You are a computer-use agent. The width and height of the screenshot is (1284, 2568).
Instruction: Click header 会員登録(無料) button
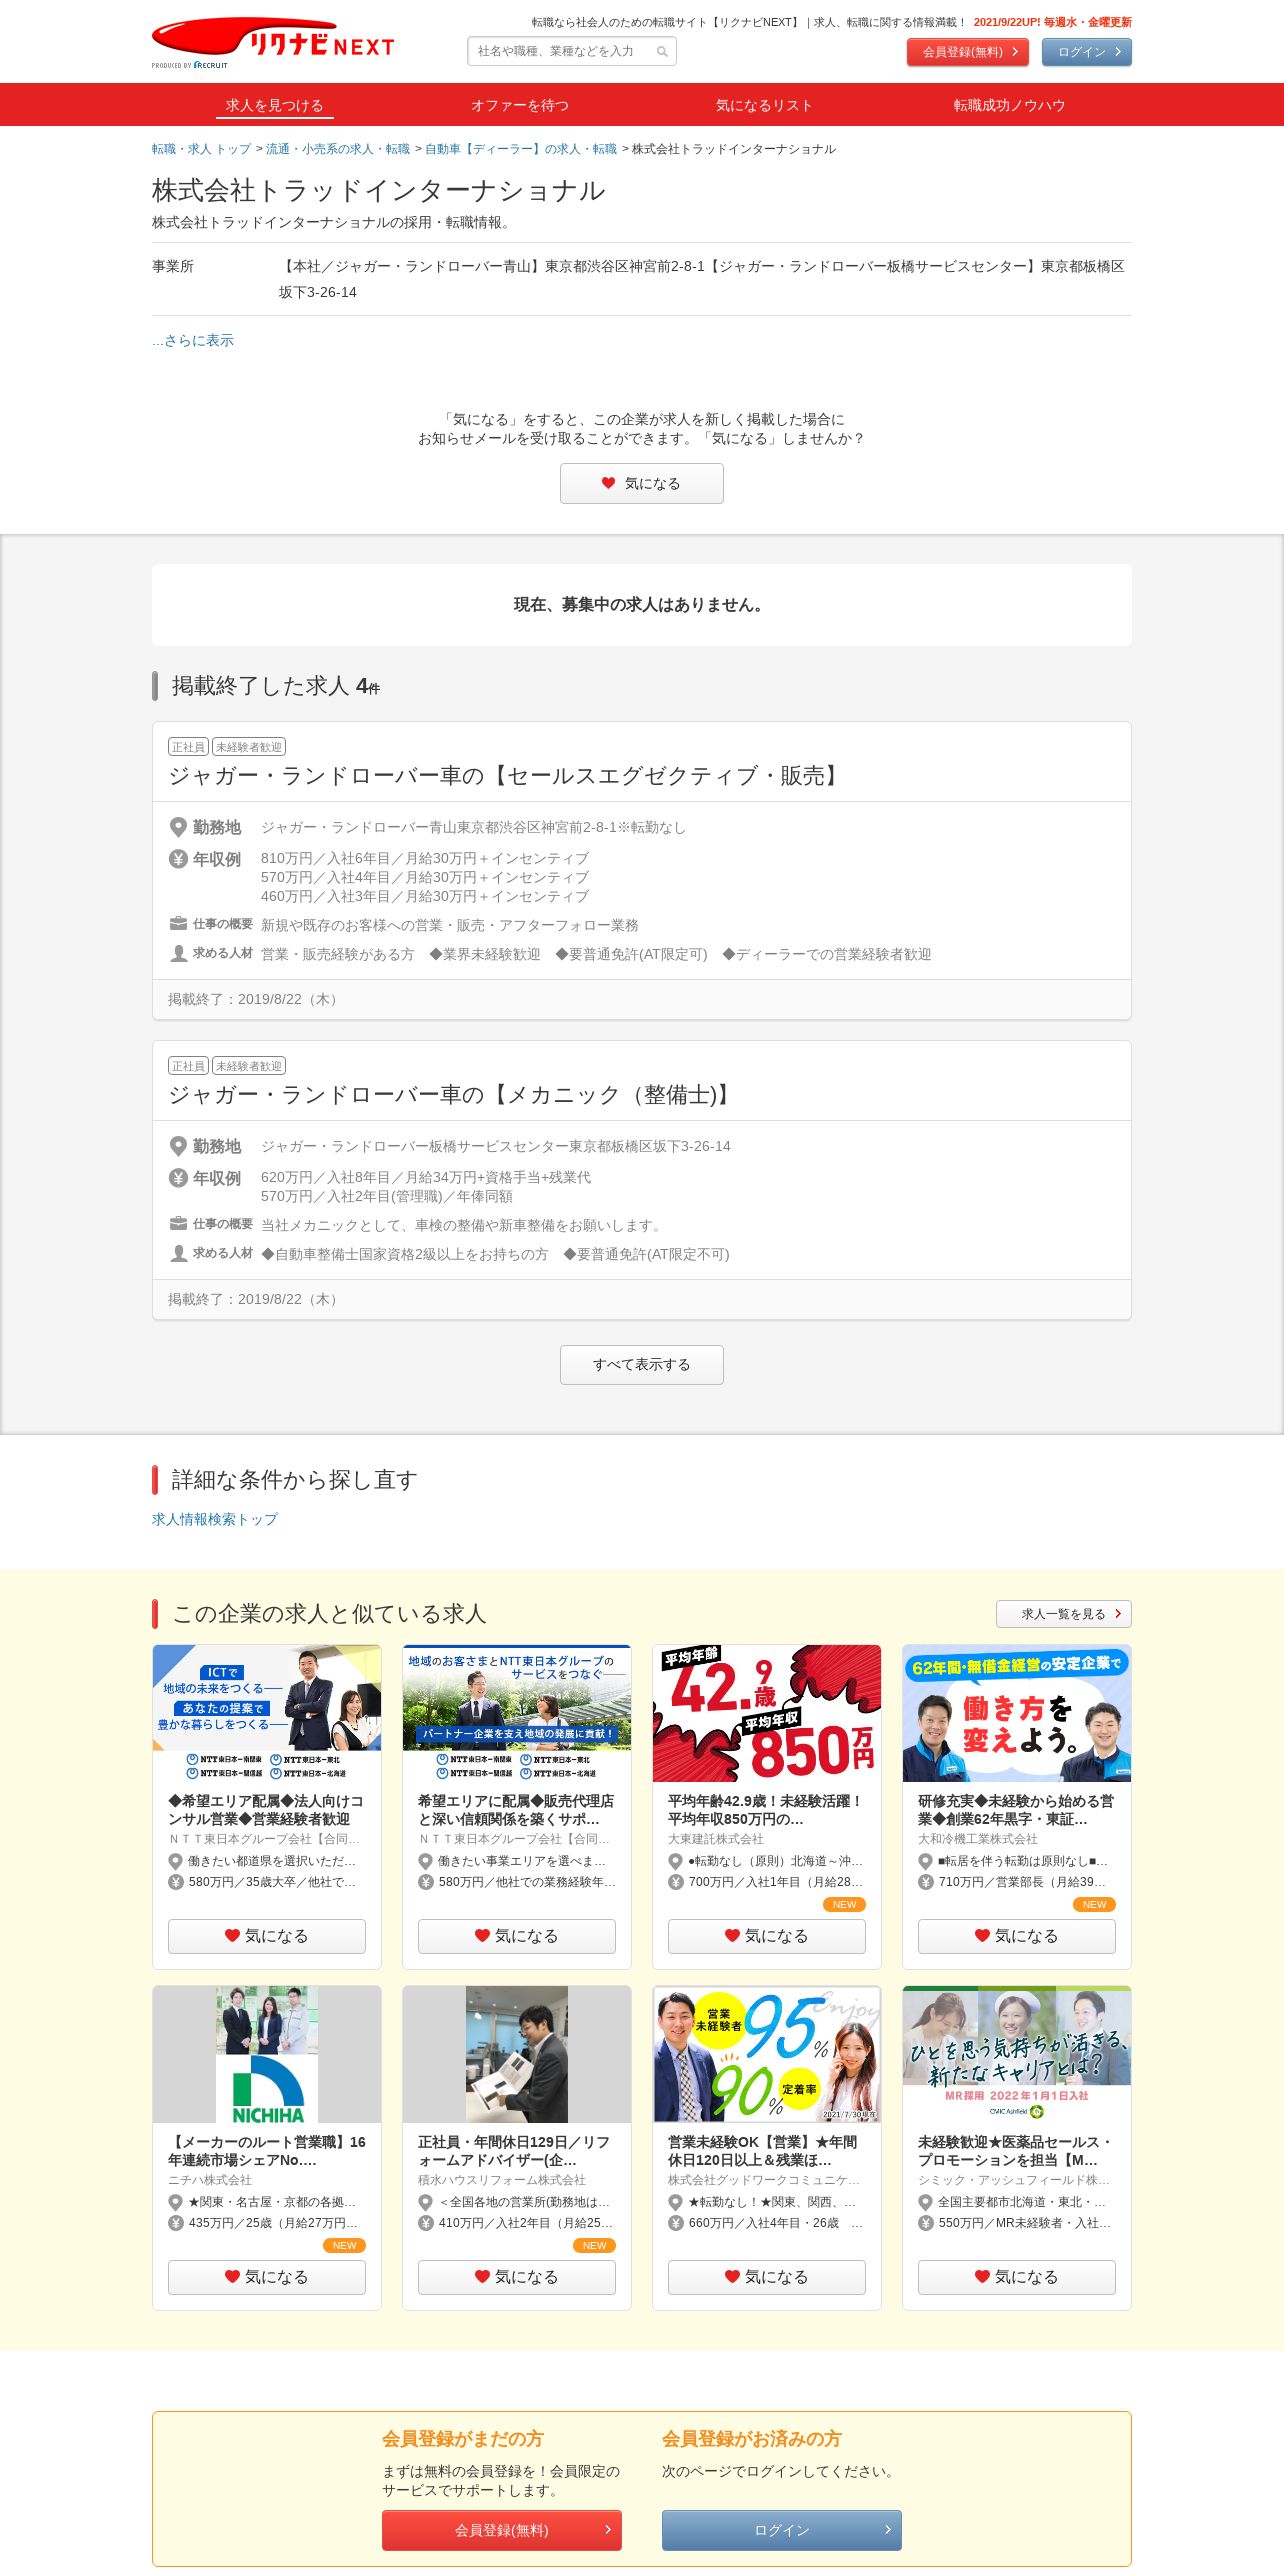click(x=968, y=52)
